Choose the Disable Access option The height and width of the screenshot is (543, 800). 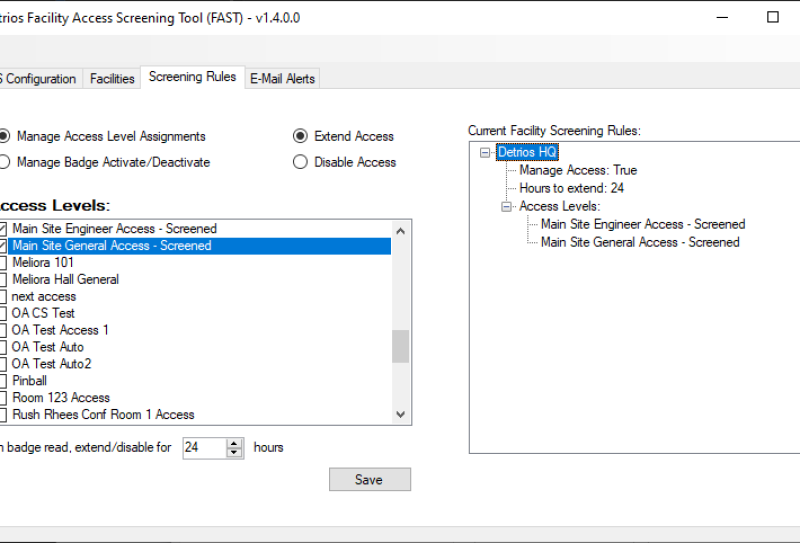pos(300,162)
